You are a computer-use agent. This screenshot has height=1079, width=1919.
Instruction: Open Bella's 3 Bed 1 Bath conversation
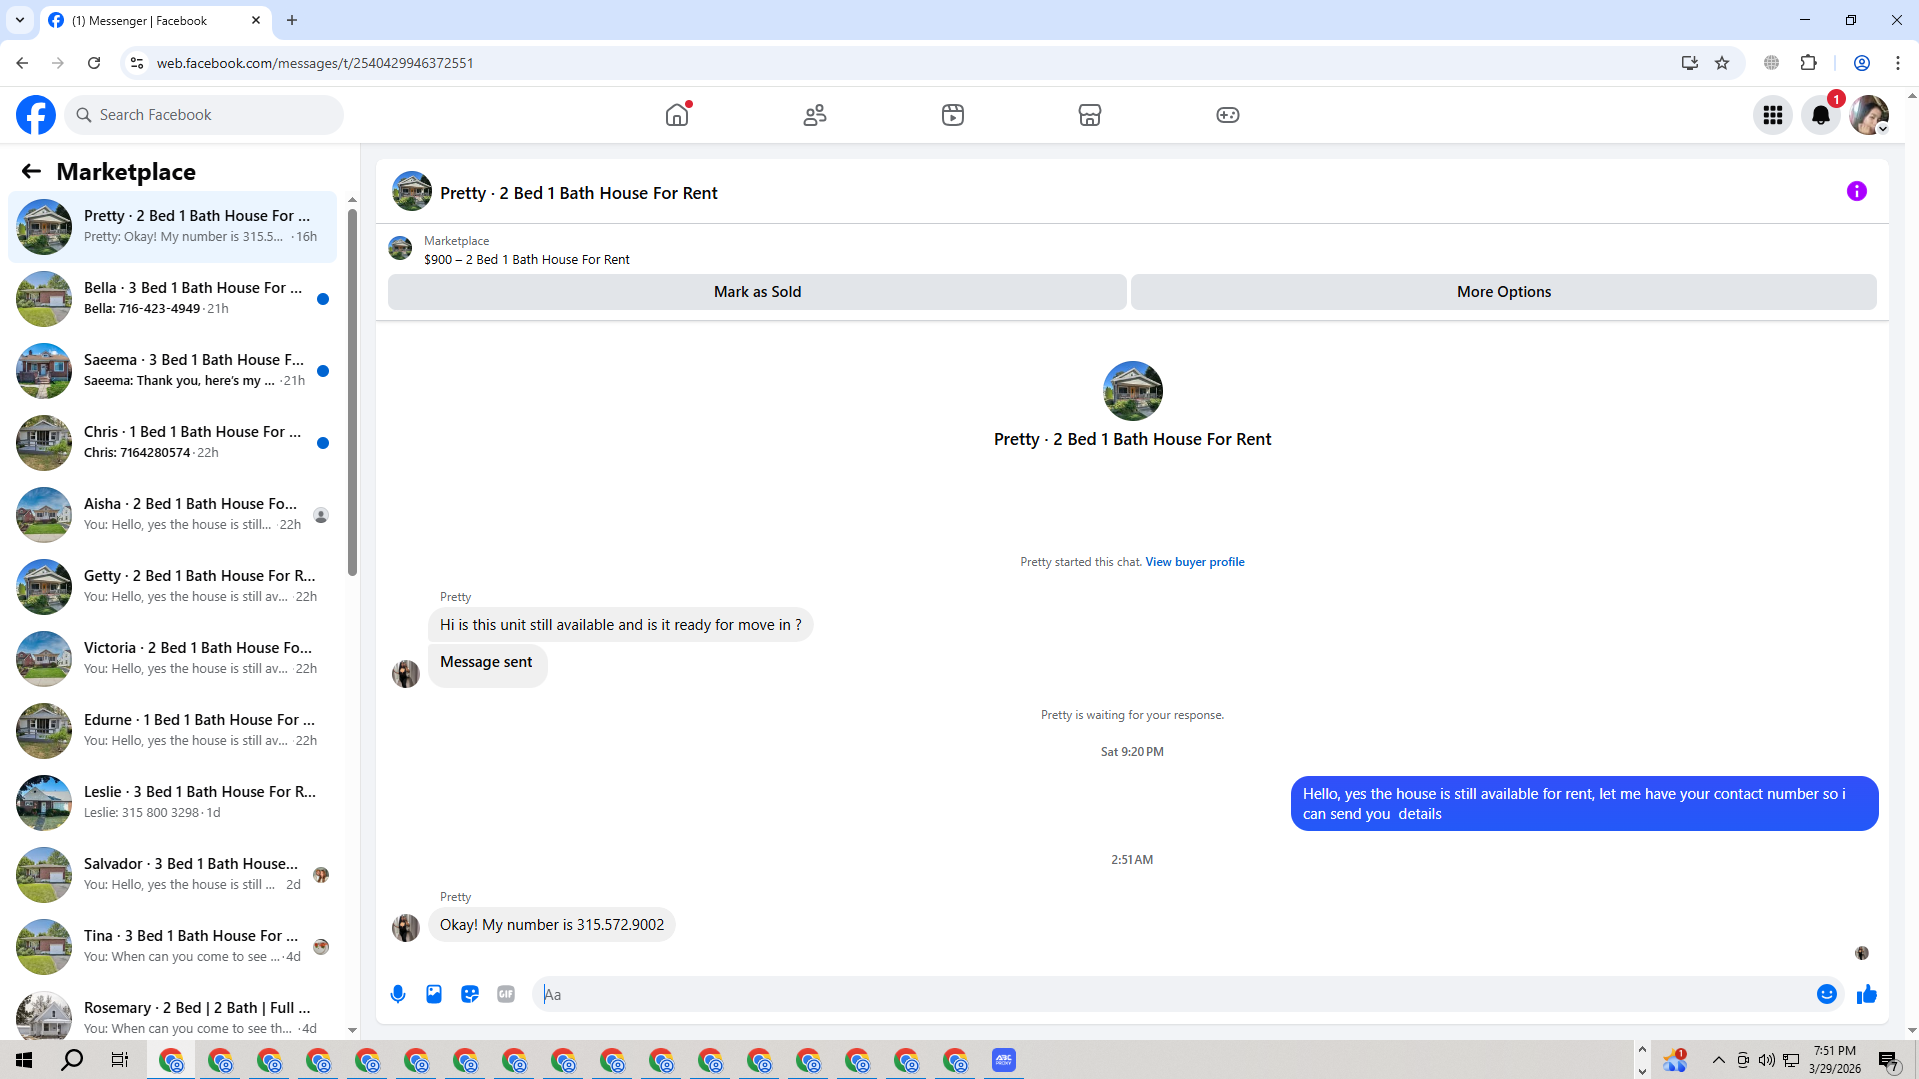coord(173,298)
